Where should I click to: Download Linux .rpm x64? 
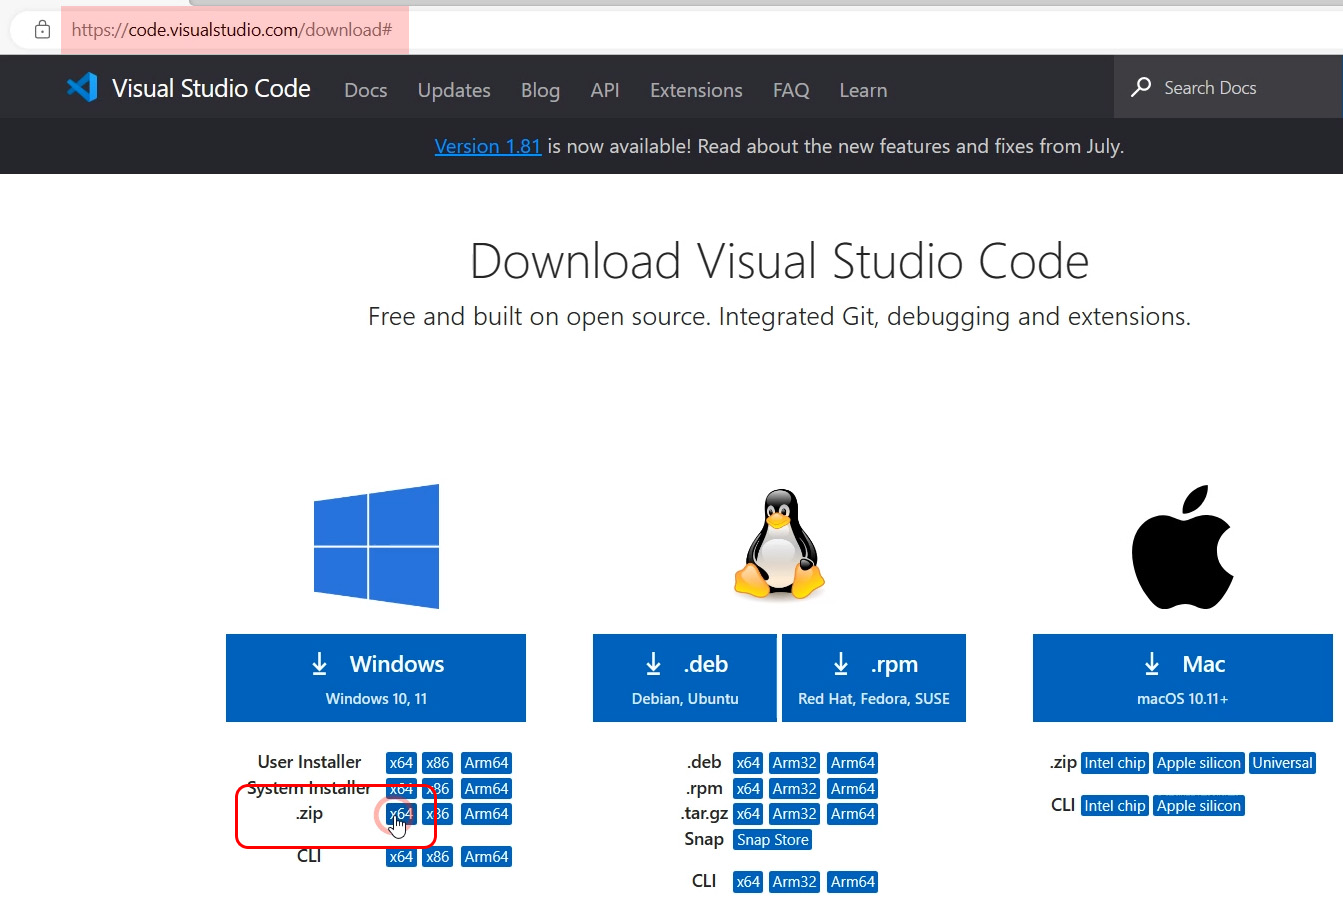[748, 789]
